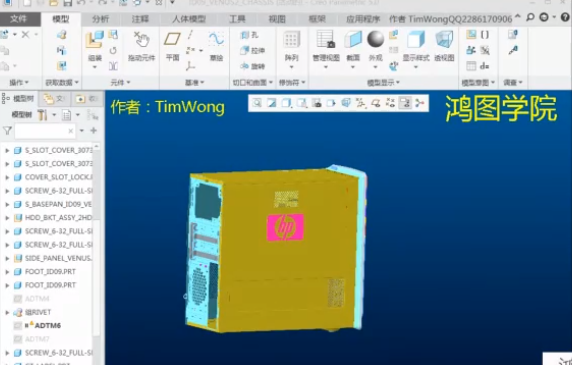Expand the 获取数据 group menu
This screenshot has height=388, width=572.
click(x=62, y=83)
